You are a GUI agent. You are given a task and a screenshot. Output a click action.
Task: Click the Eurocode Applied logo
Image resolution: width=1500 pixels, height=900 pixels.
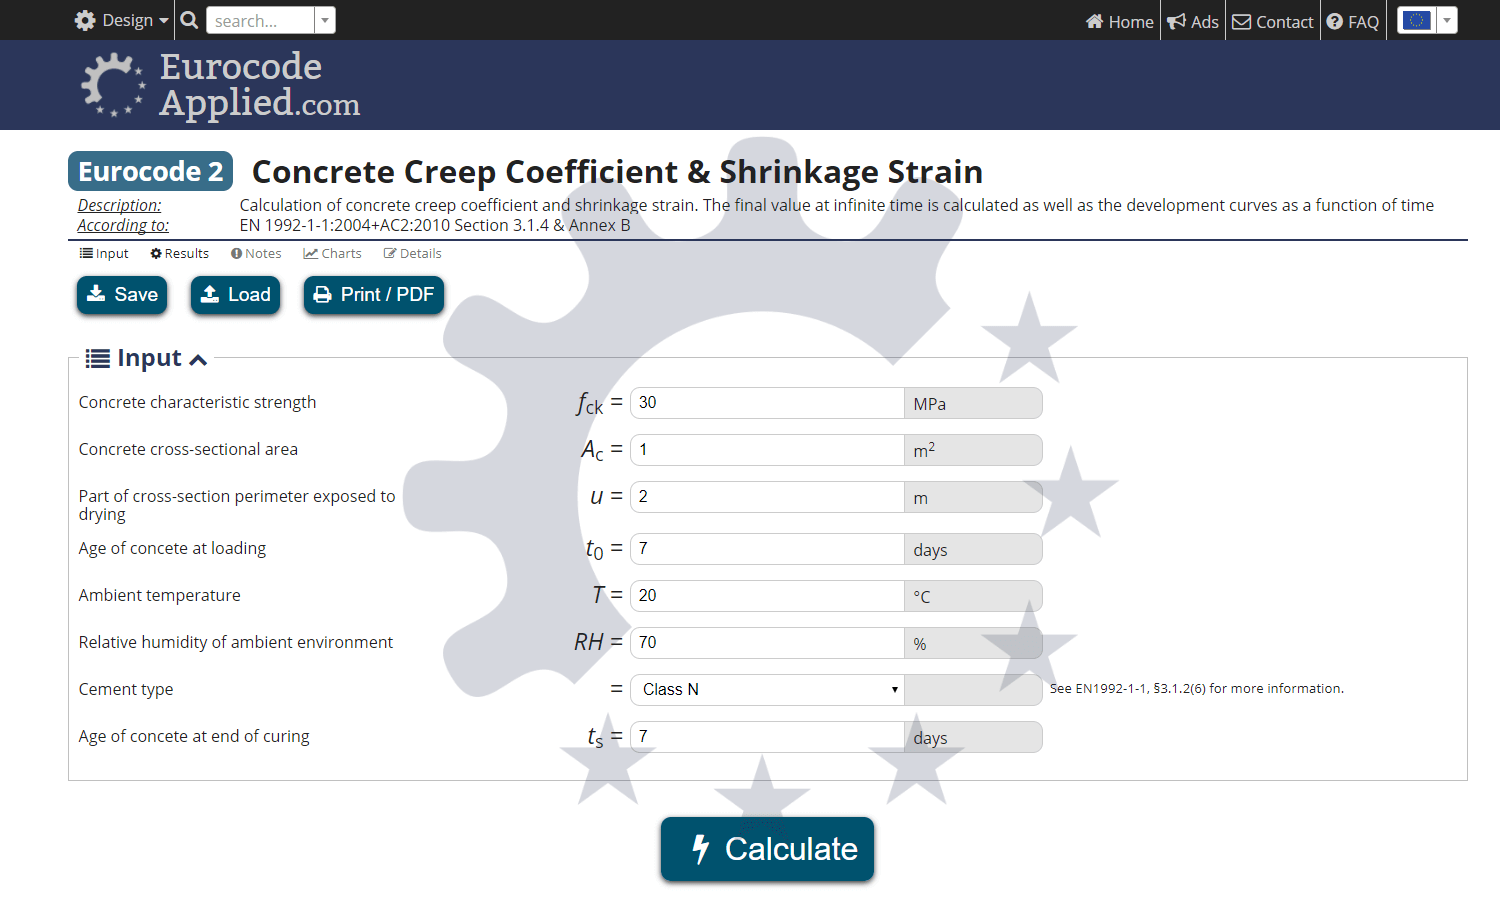tap(220, 85)
